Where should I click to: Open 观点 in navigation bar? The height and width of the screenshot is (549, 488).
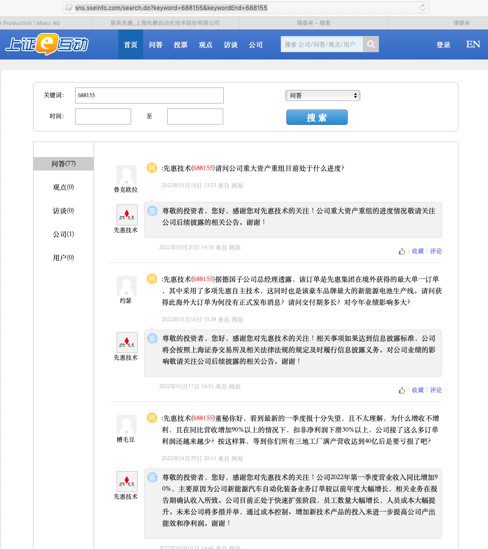[x=205, y=44]
